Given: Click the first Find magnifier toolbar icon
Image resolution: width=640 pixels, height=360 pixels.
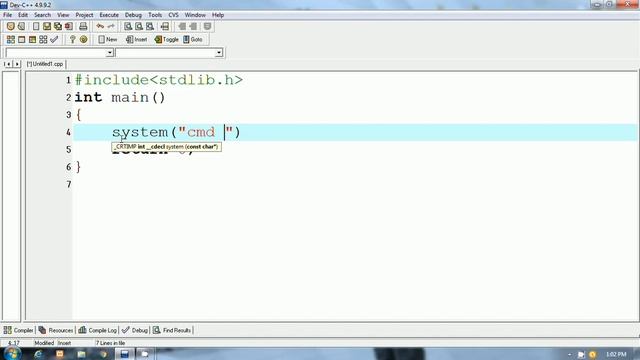Looking at the screenshot, I should [128, 26].
